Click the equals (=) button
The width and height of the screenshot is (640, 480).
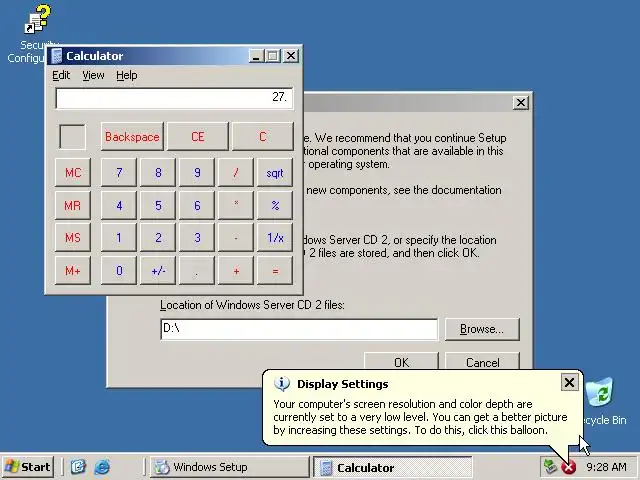click(275, 270)
